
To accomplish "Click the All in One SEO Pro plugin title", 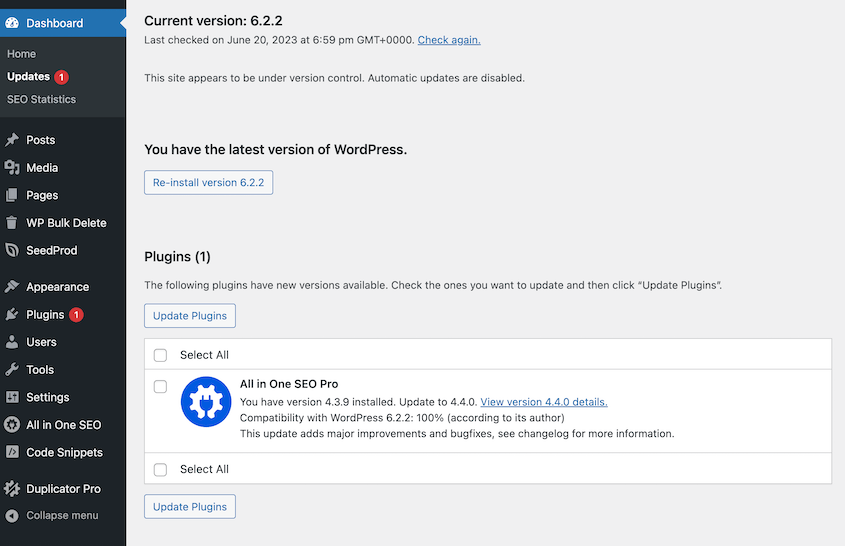I will click(x=289, y=384).
